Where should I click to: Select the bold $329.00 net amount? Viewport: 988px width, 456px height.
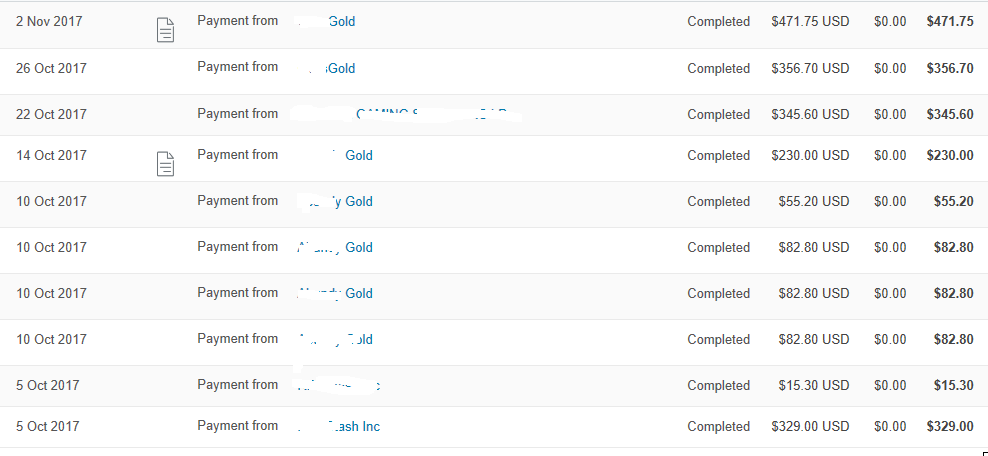pos(950,426)
